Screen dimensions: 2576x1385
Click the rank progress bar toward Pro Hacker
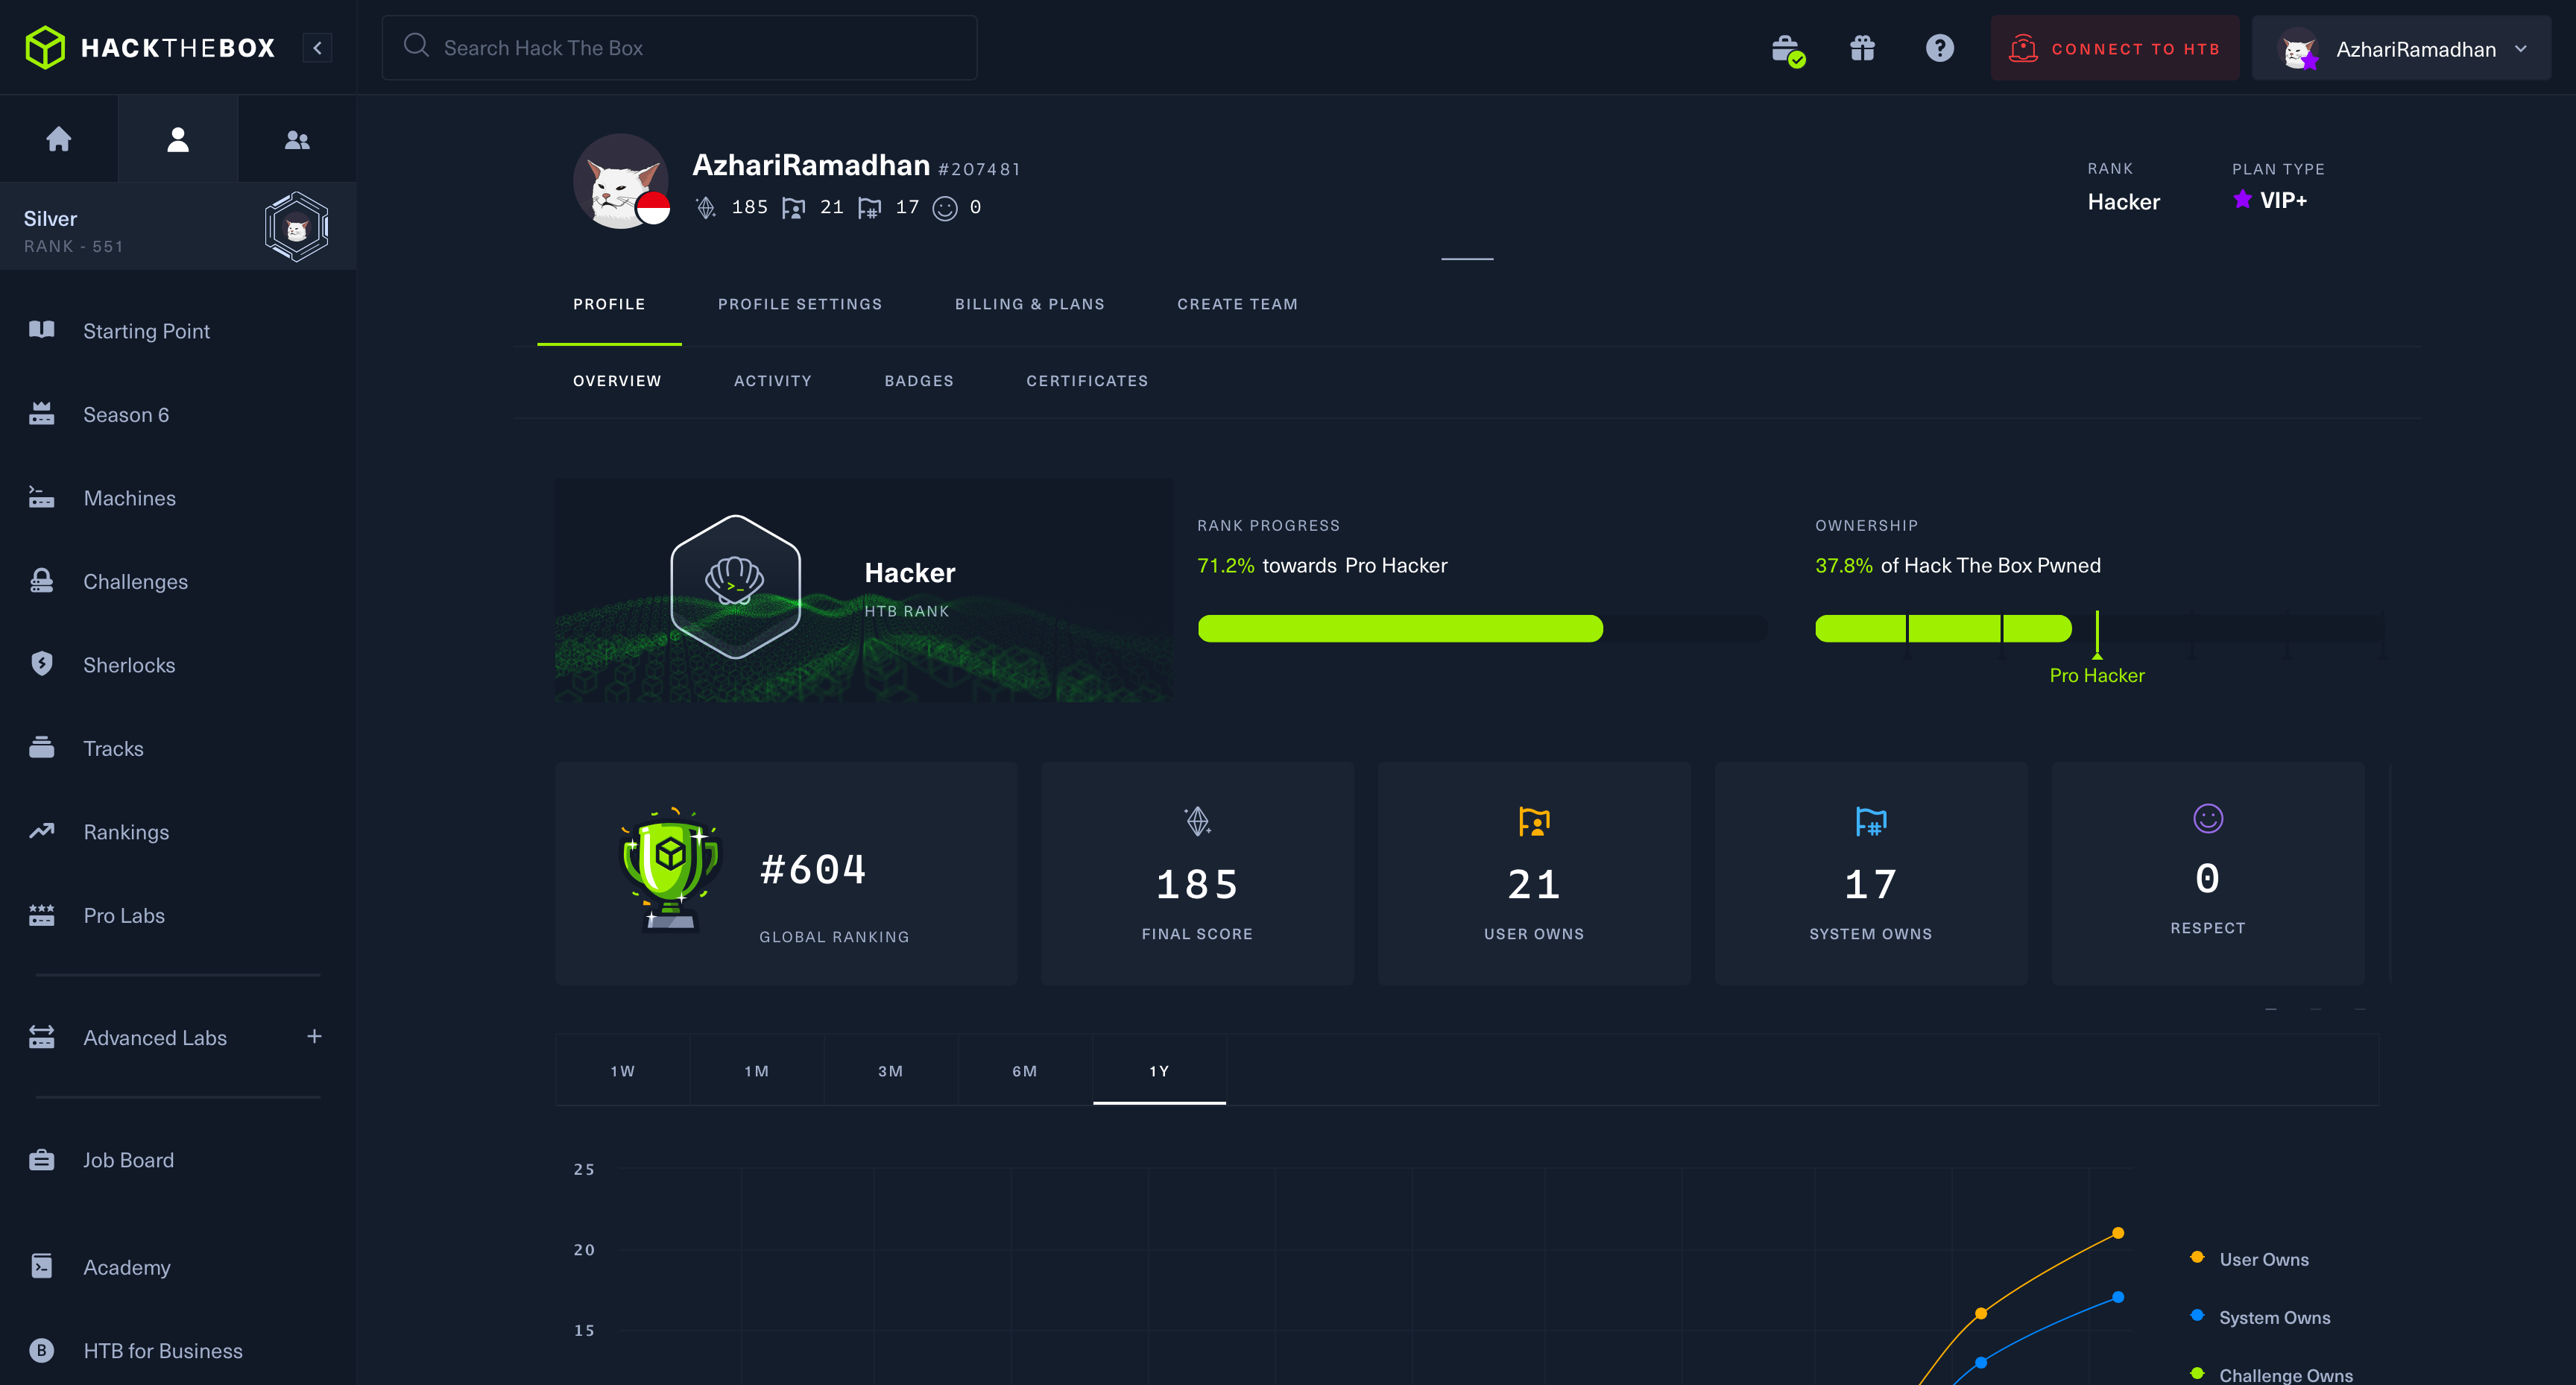pyautogui.click(x=1482, y=628)
